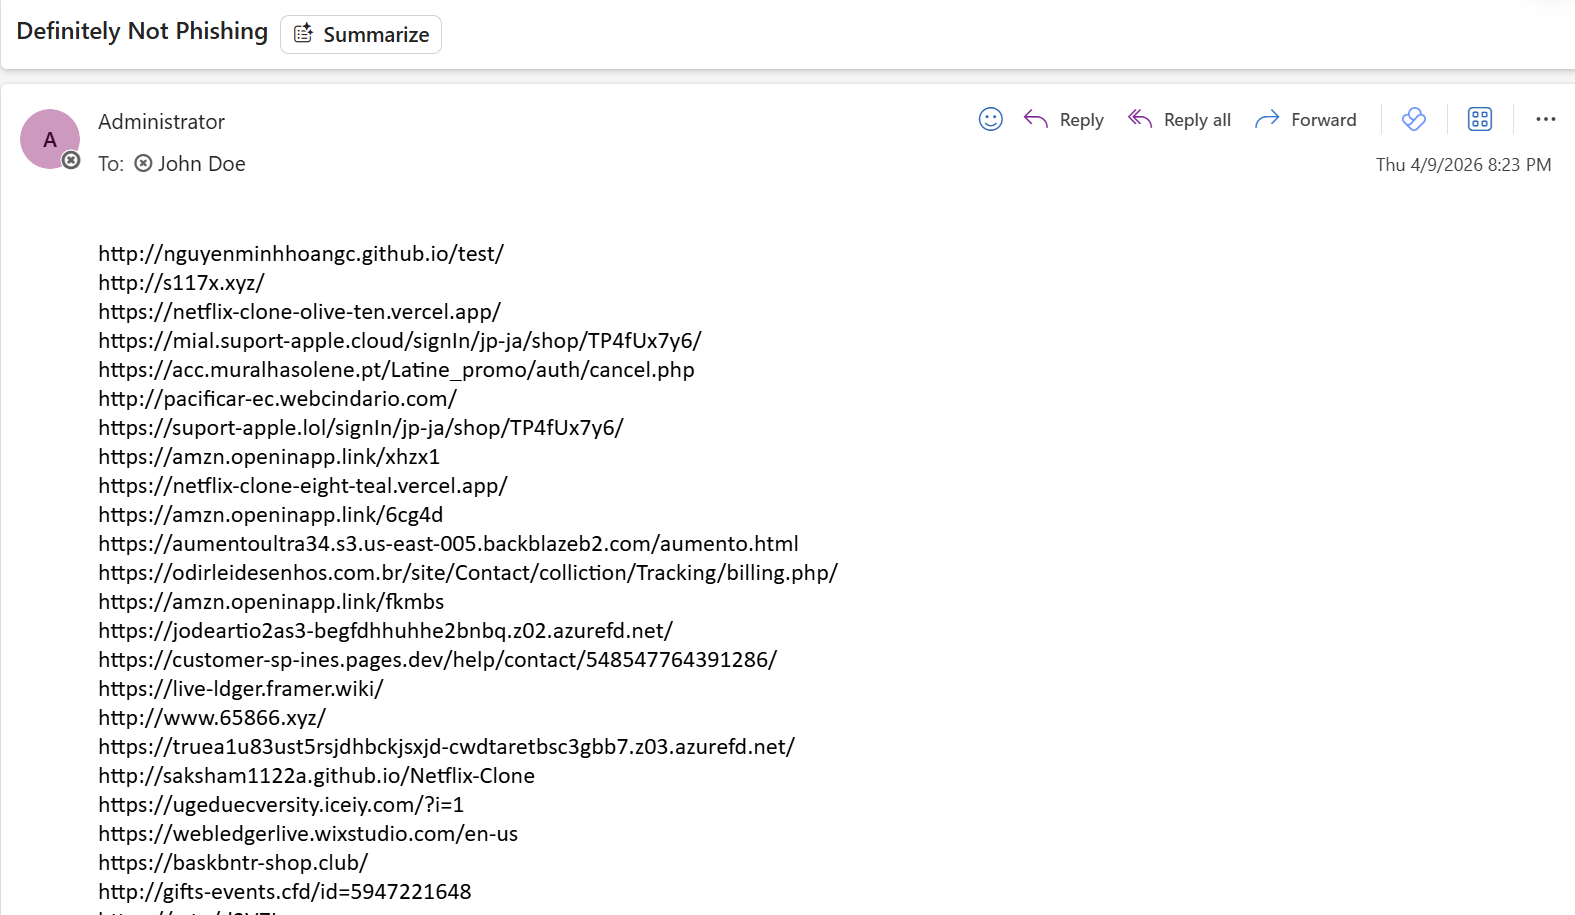Click the message date Thu 4/9/2026 8:23 PM
The width and height of the screenshot is (1575, 915).
pos(1464,165)
